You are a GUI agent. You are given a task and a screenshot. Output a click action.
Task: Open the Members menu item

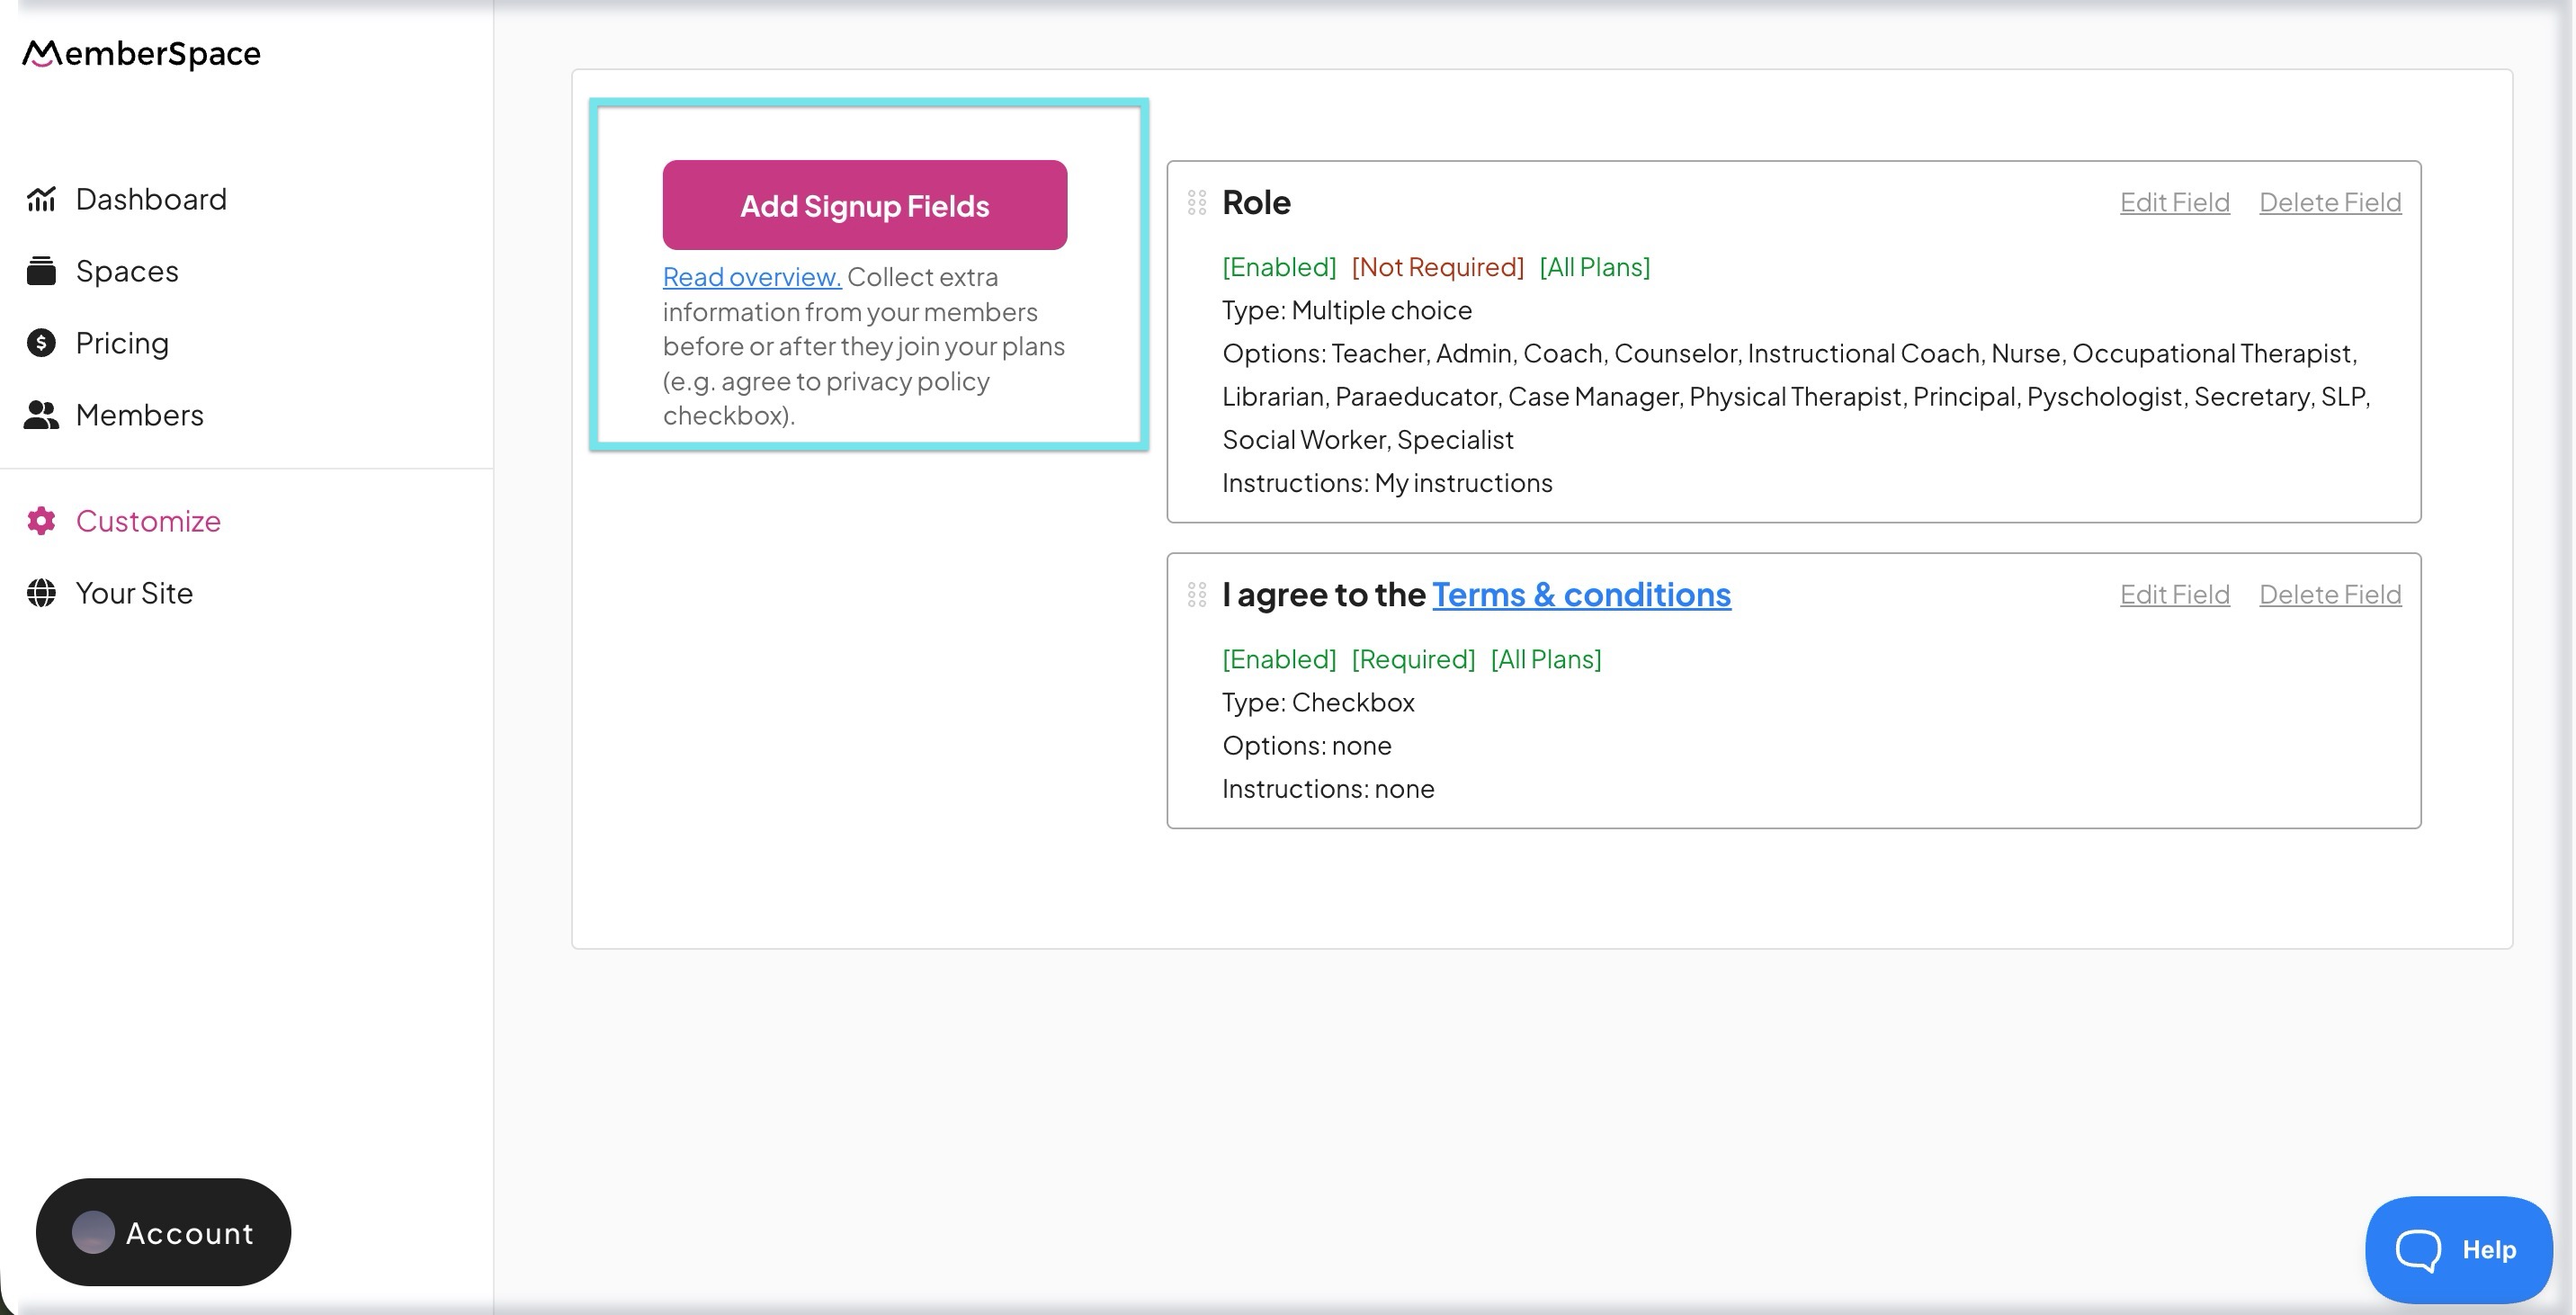point(139,415)
